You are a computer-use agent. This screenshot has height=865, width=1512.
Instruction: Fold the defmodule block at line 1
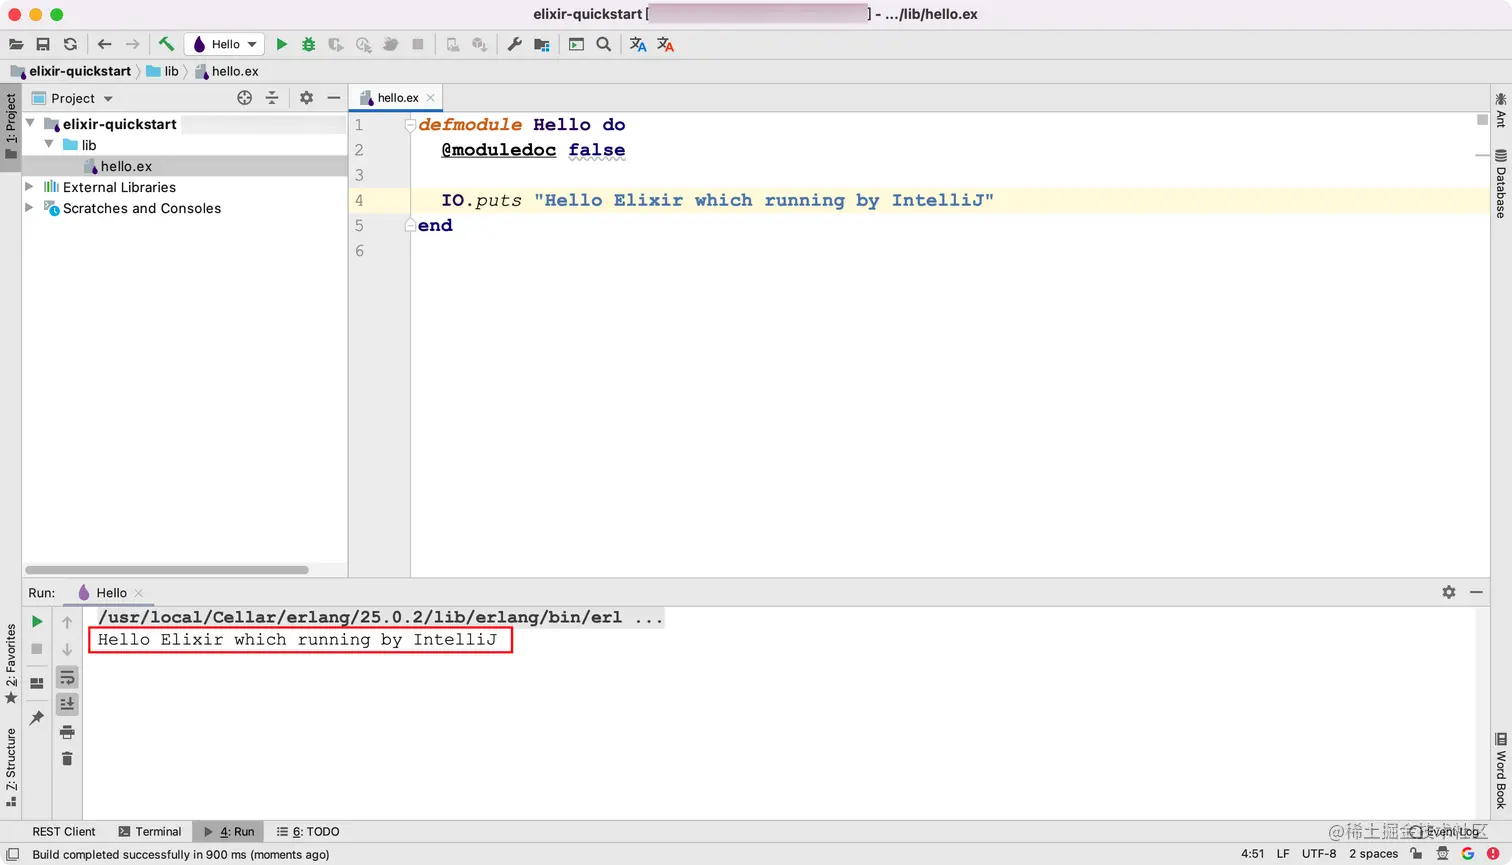point(410,125)
